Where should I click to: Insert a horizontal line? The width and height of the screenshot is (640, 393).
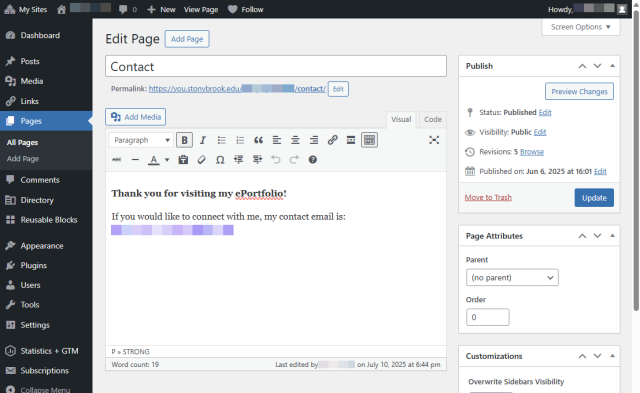(135, 160)
